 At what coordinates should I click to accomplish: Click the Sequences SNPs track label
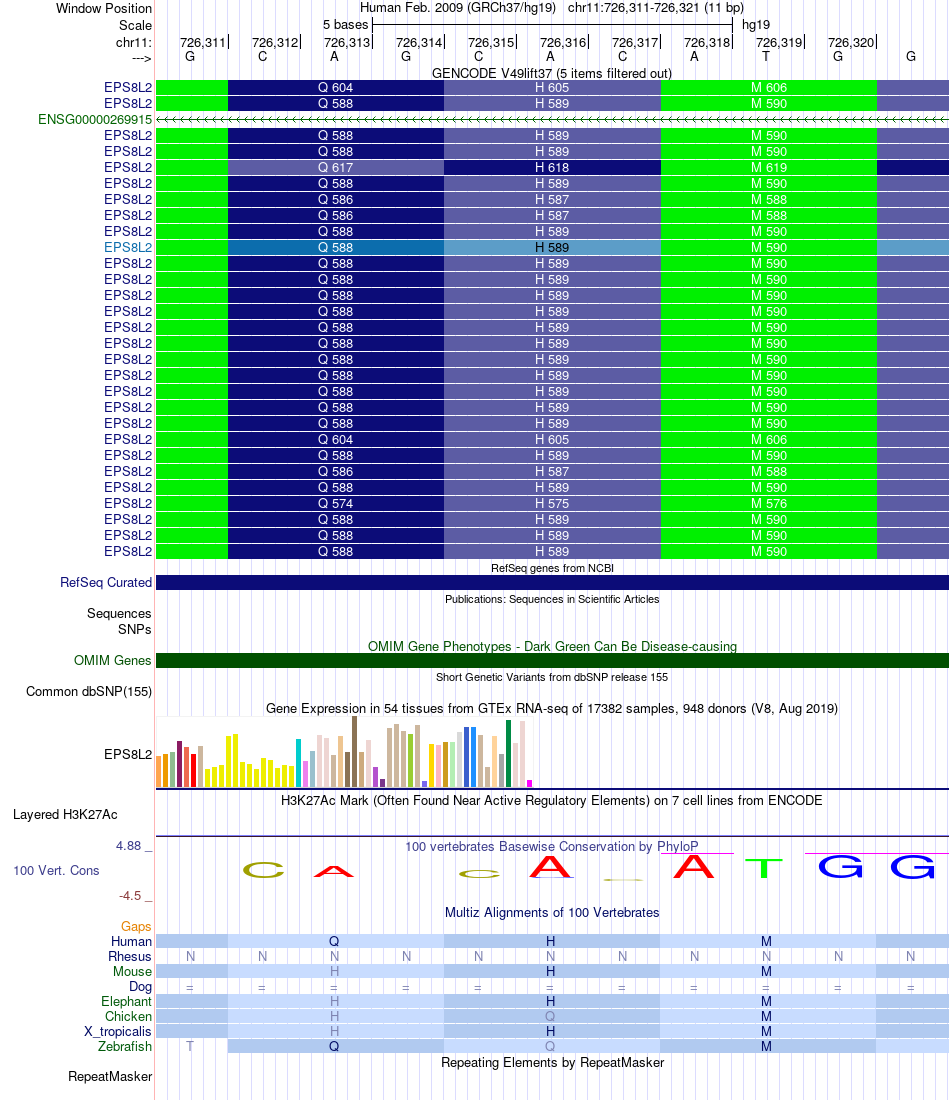click(119, 621)
